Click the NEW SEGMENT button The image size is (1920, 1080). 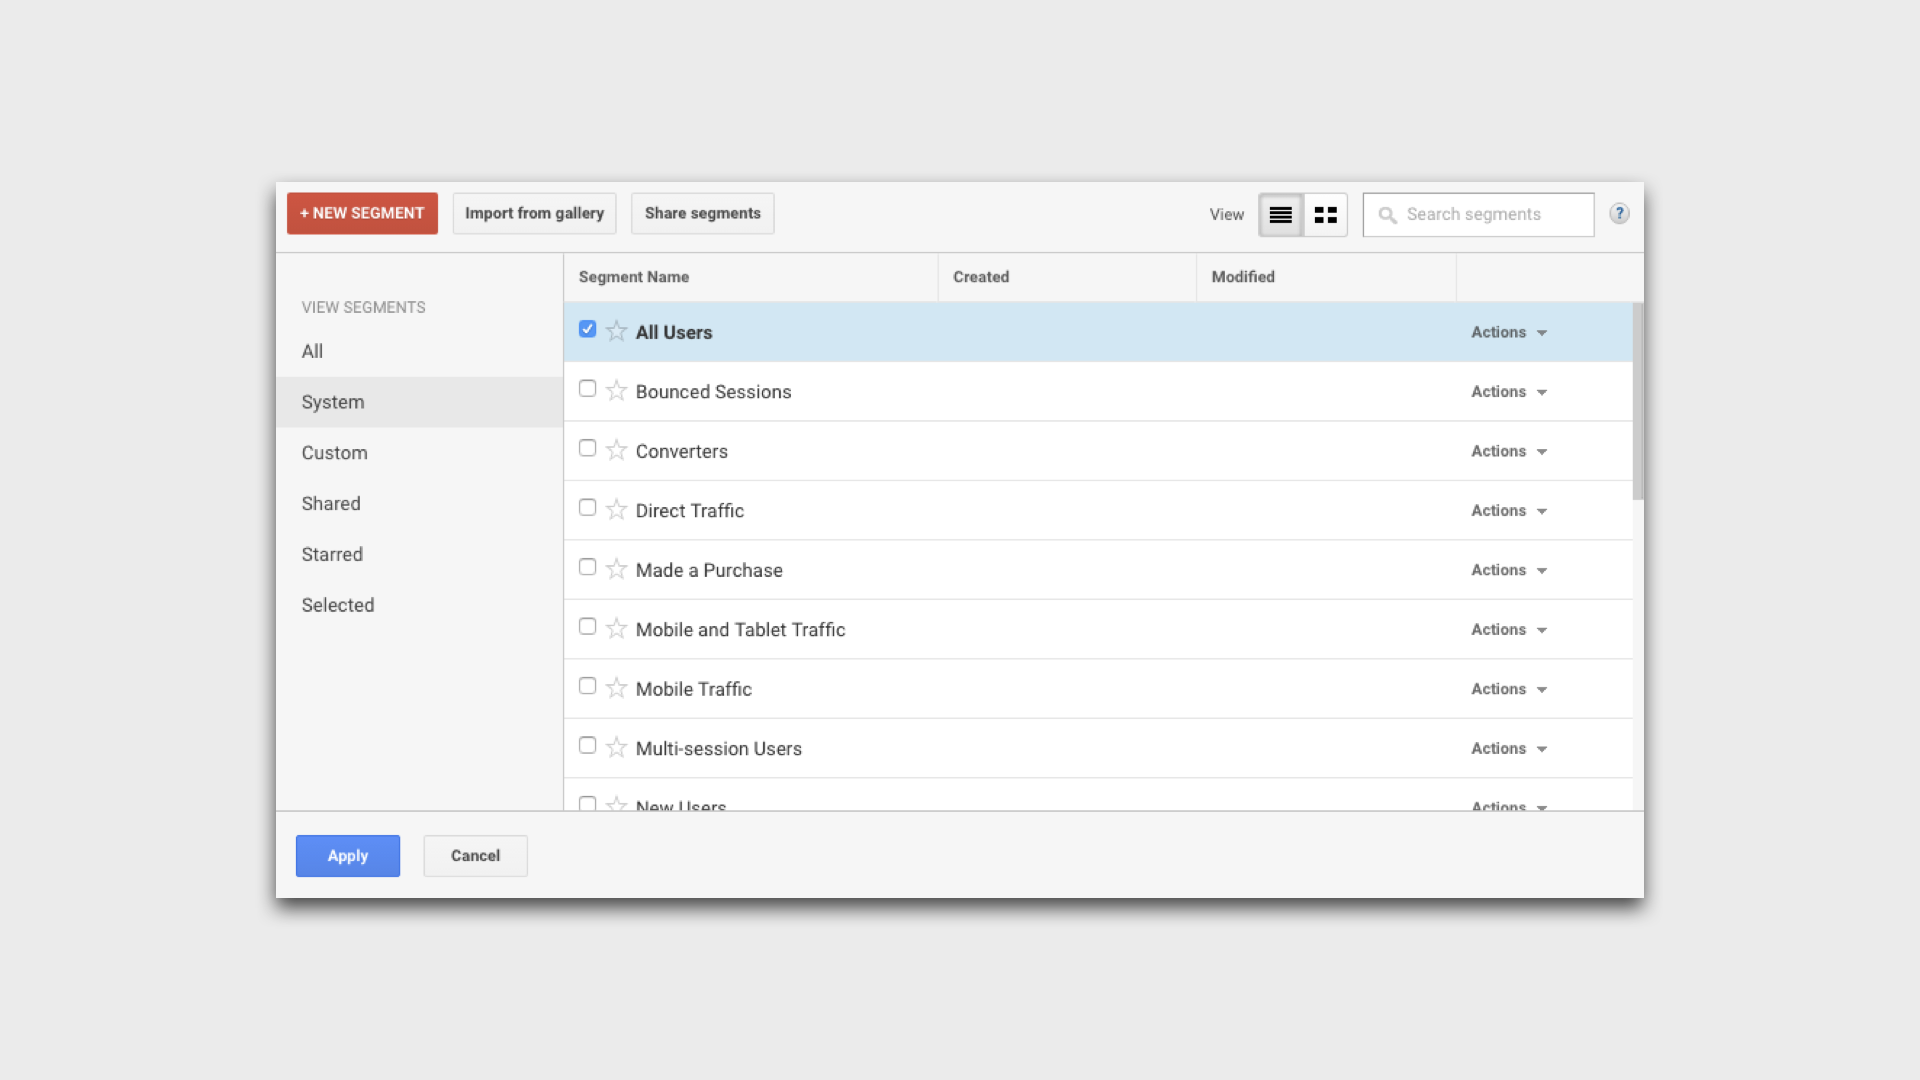point(362,213)
